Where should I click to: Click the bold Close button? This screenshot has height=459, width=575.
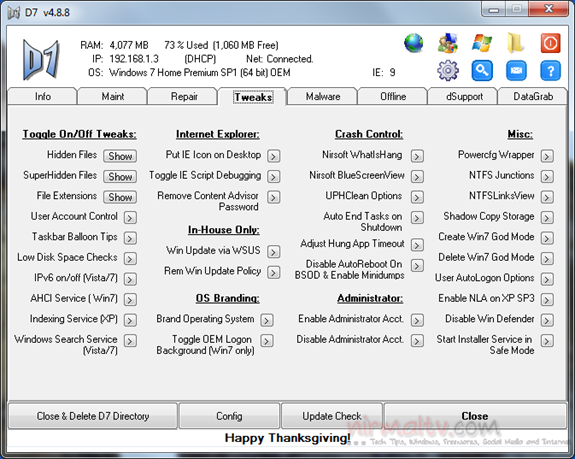click(475, 416)
